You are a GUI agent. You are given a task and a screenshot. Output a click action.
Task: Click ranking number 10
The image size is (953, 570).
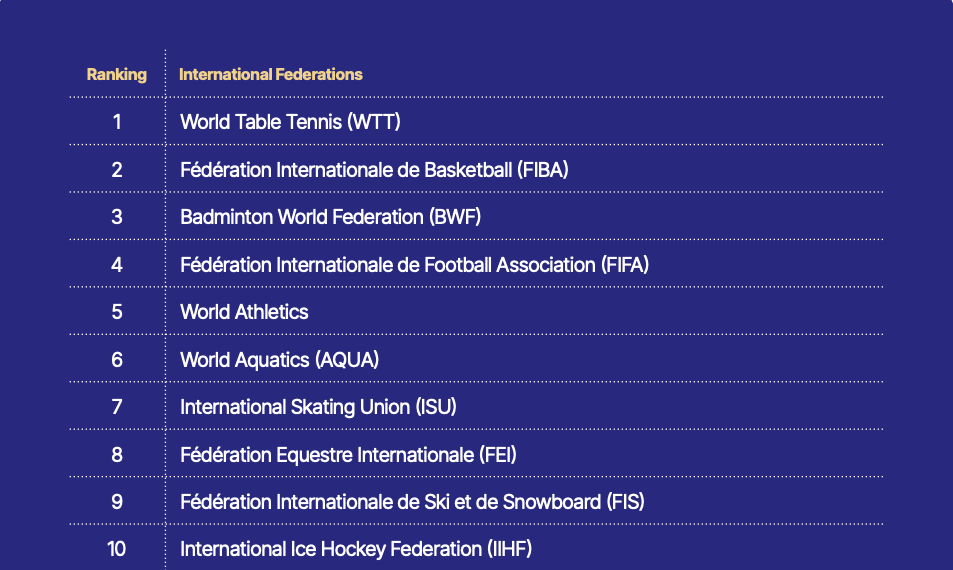click(117, 549)
